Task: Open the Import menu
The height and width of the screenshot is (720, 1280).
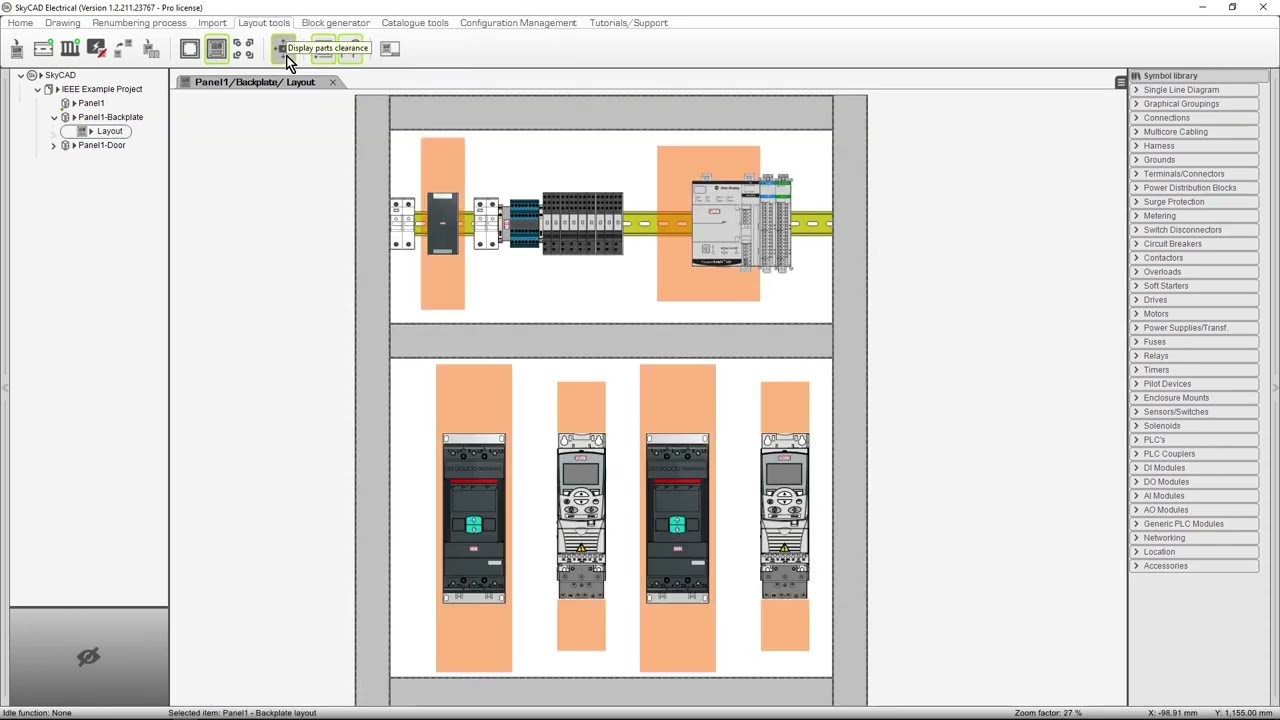Action: [212, 22]
